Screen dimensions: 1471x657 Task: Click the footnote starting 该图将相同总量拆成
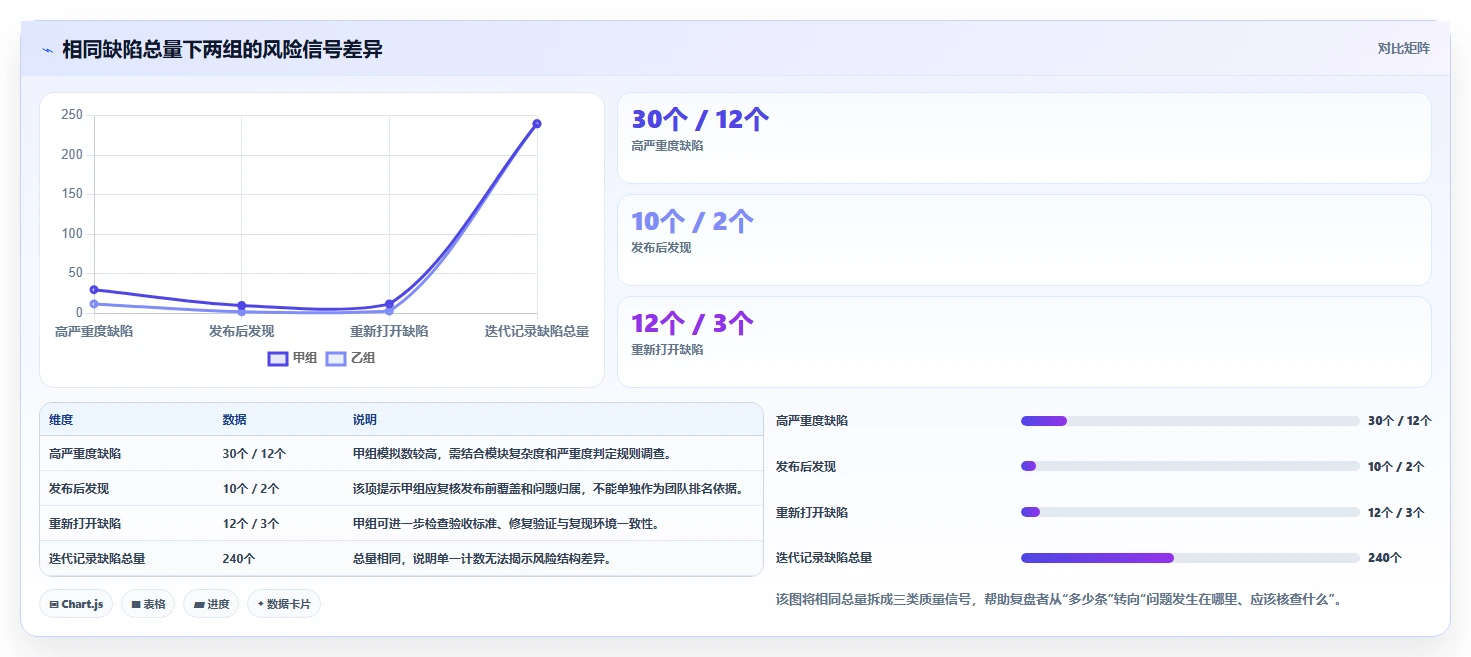click(x=1058, y=600)
